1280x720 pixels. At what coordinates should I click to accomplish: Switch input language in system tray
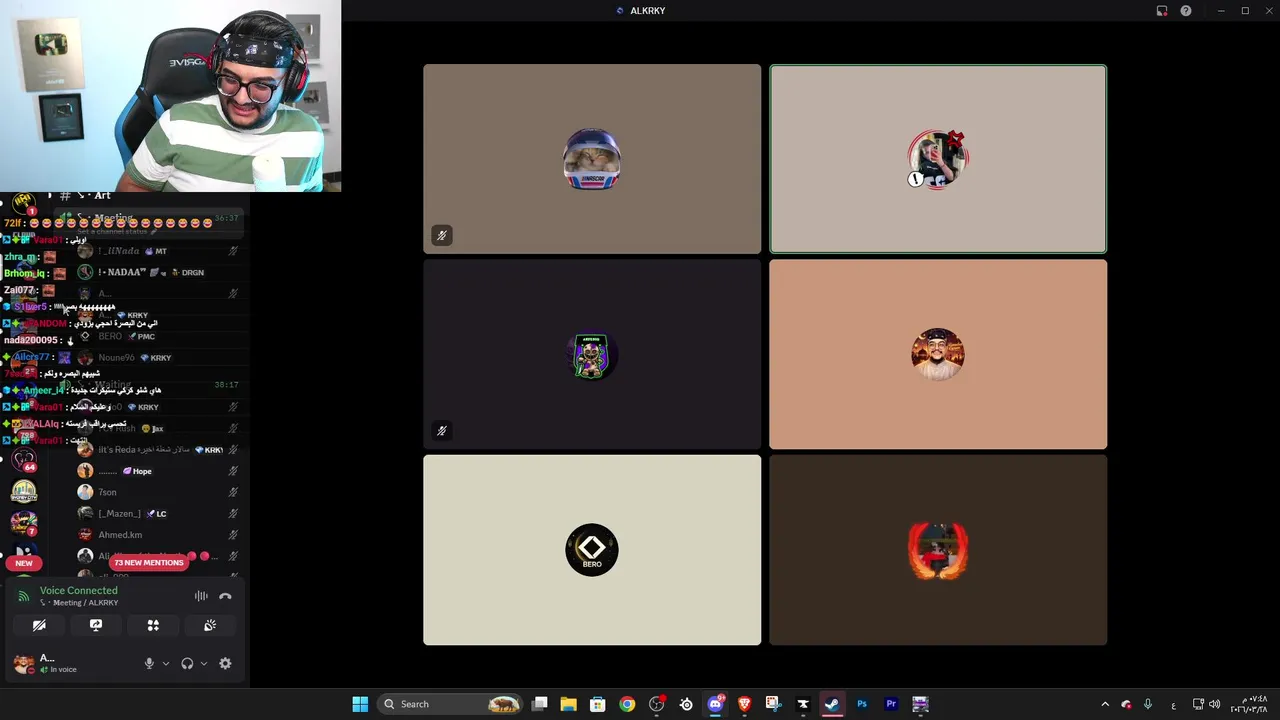pyautogui.click(x=1173, y=704)
